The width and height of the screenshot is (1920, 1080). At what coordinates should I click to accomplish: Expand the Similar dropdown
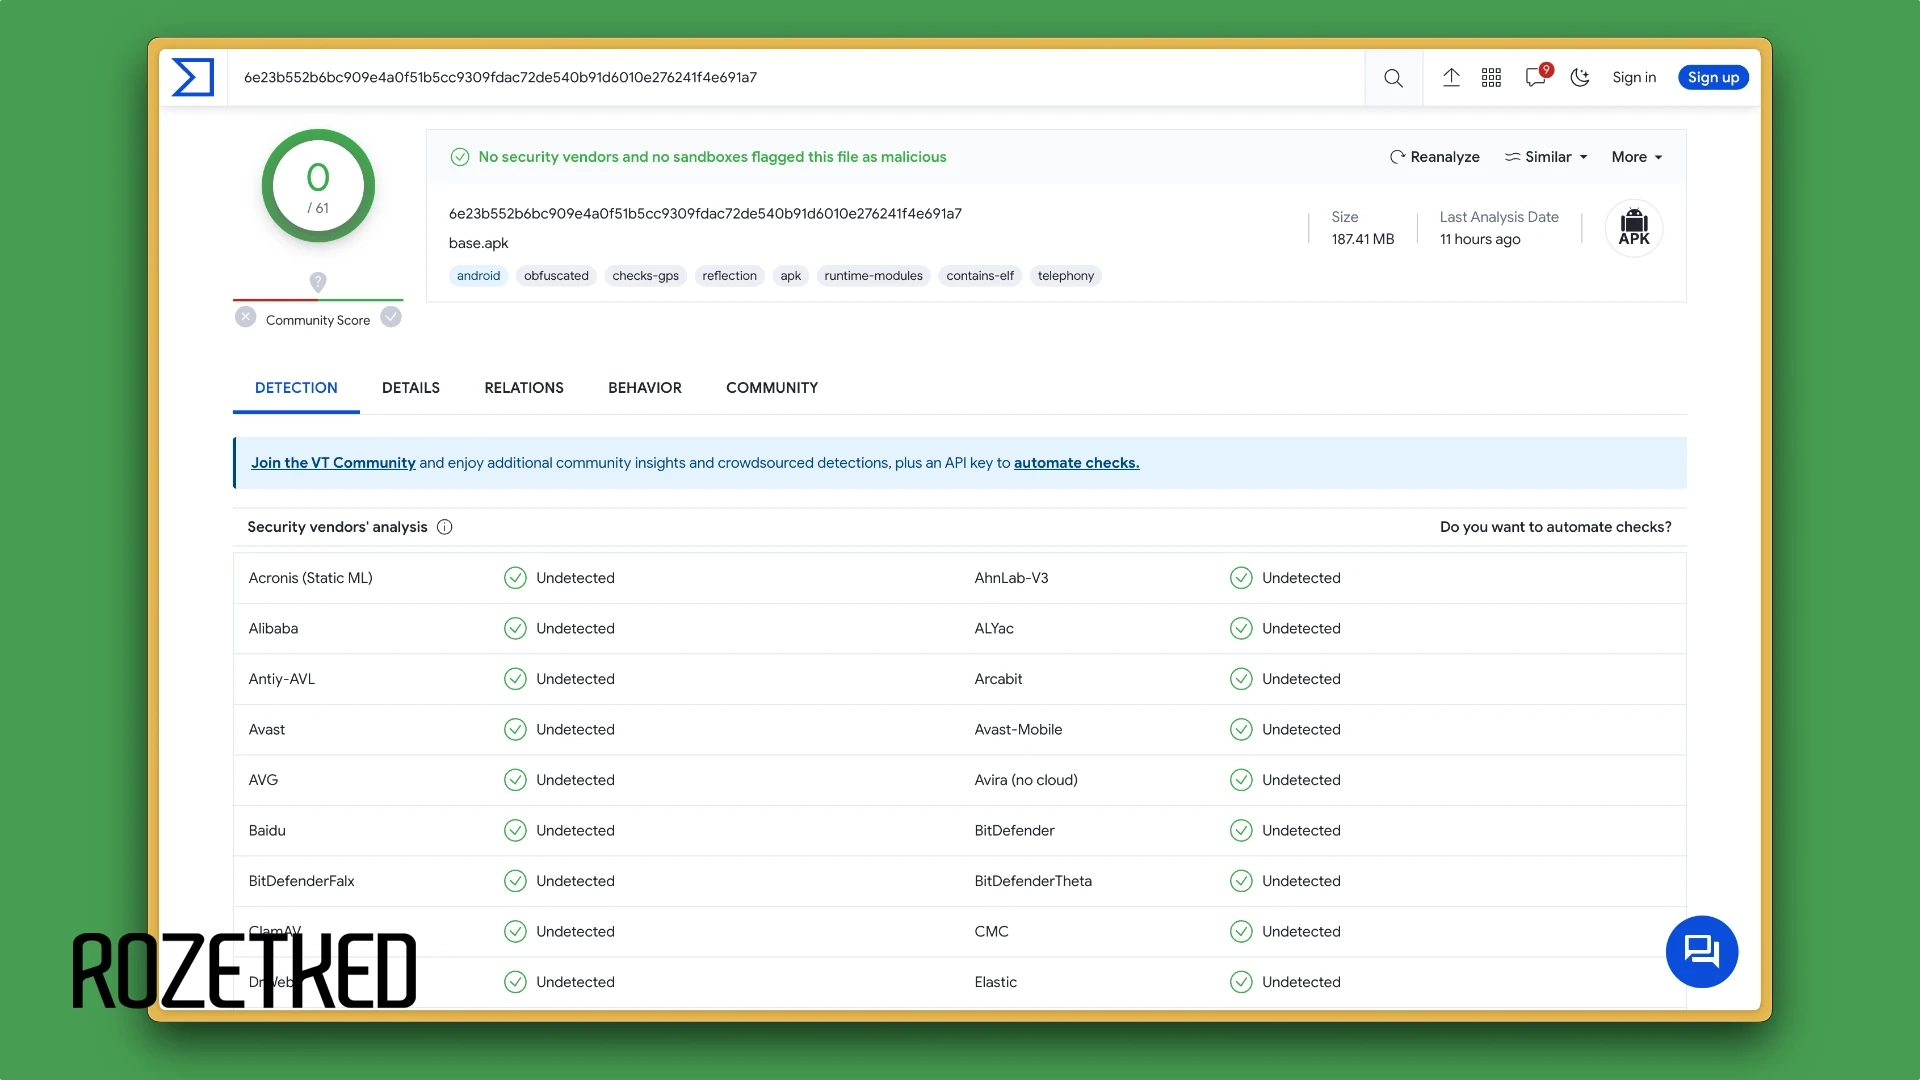click(x=1546, y=157)
